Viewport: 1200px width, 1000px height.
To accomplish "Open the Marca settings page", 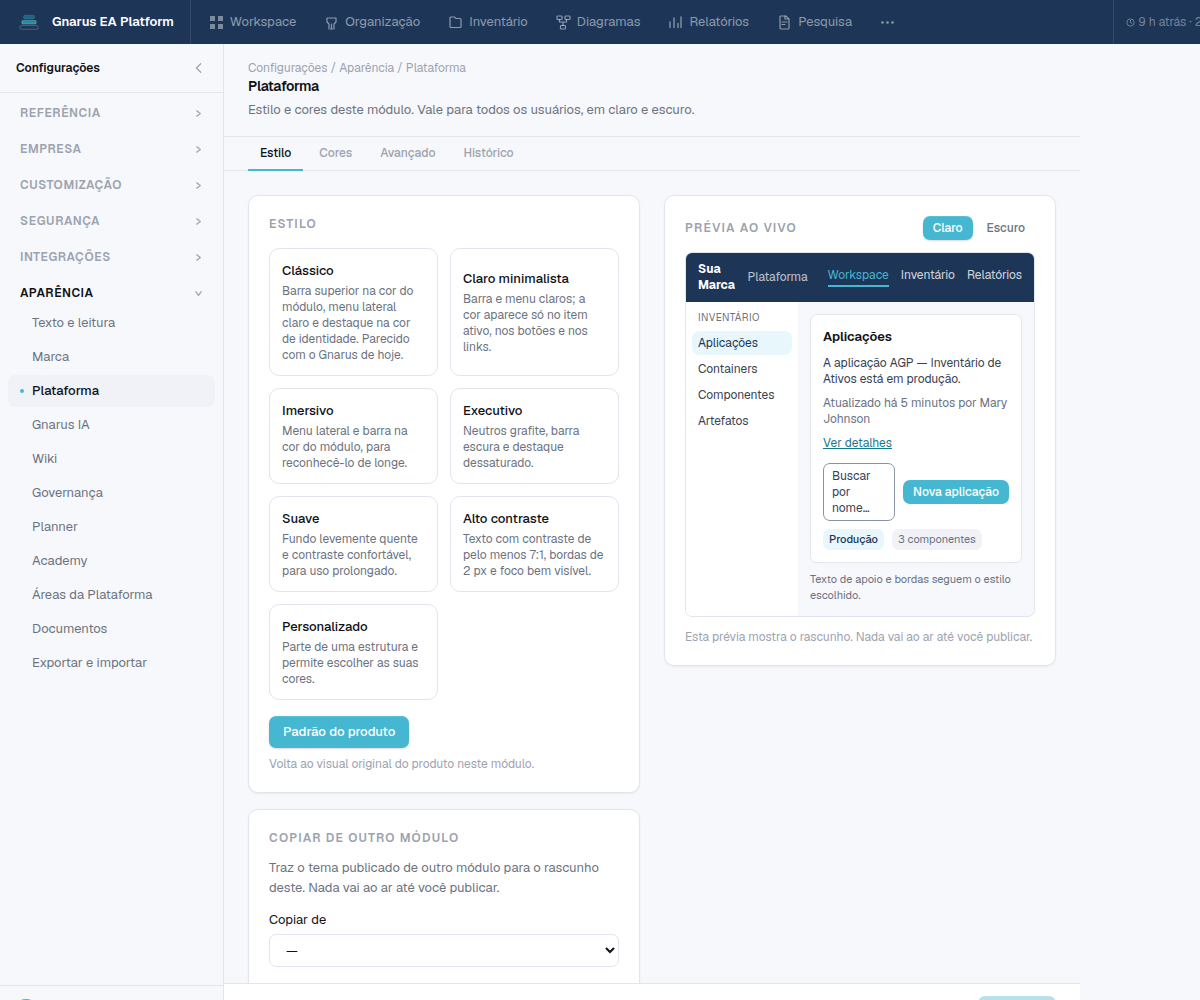I will click(x=111, y=357).
